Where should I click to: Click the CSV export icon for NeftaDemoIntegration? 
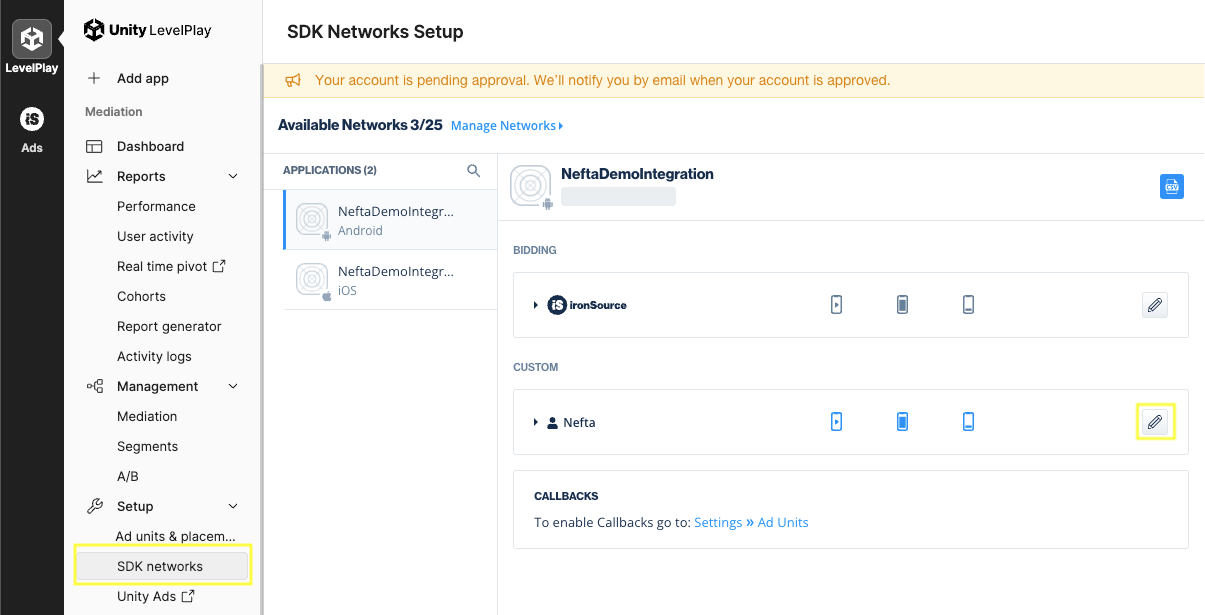(x=1171, y=186)
